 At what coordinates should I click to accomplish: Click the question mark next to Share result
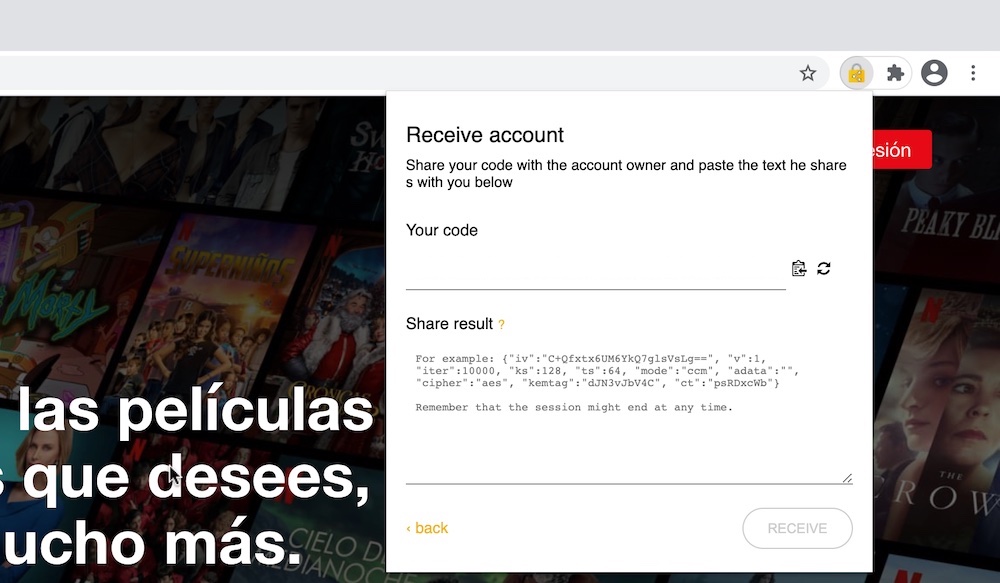point(502,325)
